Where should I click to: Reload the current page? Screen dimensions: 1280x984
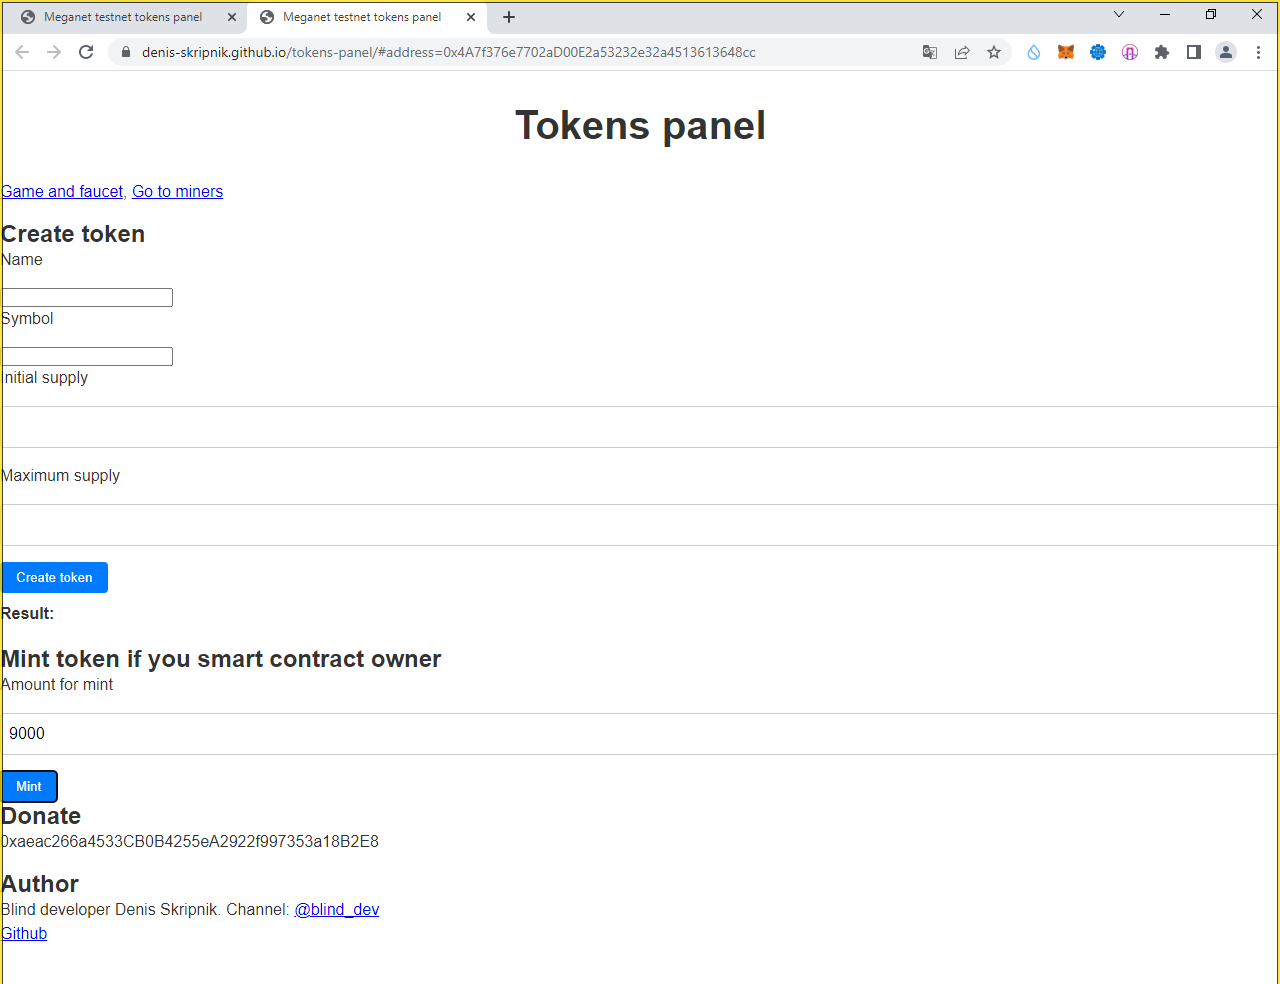[x=86, y=52]
